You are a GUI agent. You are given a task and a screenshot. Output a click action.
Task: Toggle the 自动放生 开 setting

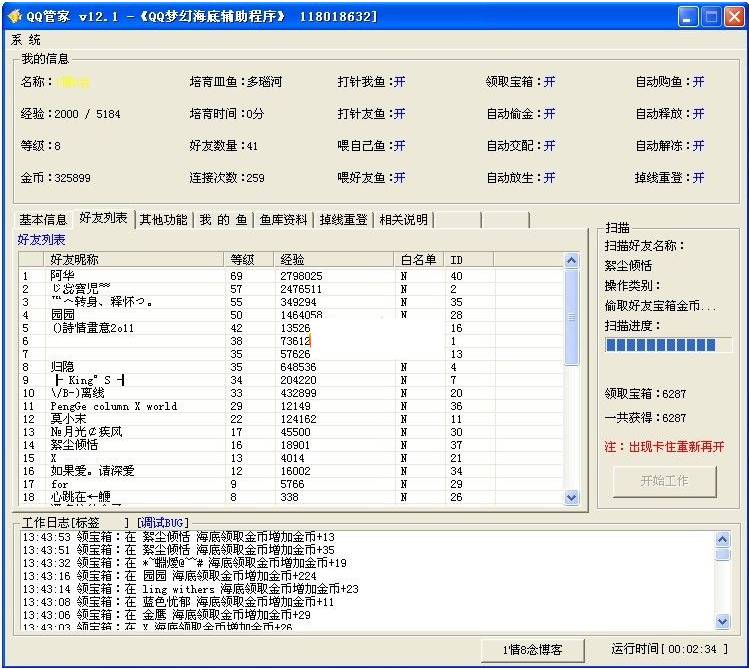pyautogui.click(x=549, y=178)
